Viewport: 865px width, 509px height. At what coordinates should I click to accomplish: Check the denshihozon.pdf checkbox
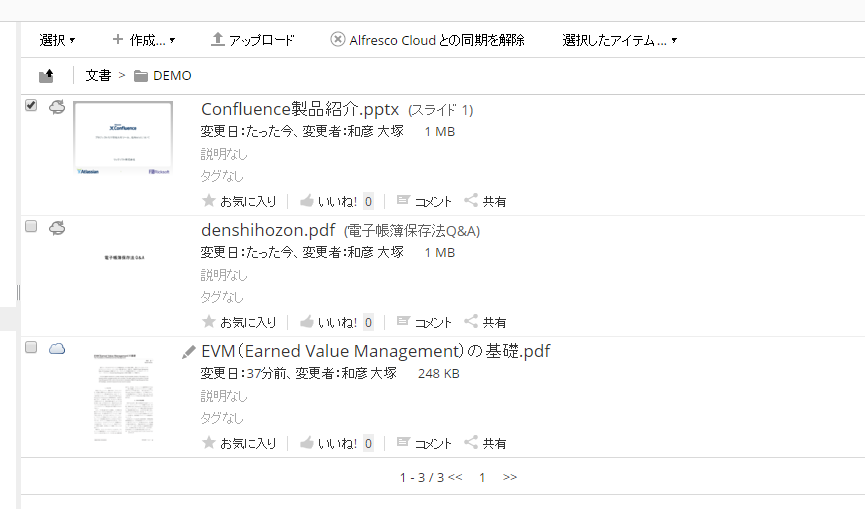(31, 226)
